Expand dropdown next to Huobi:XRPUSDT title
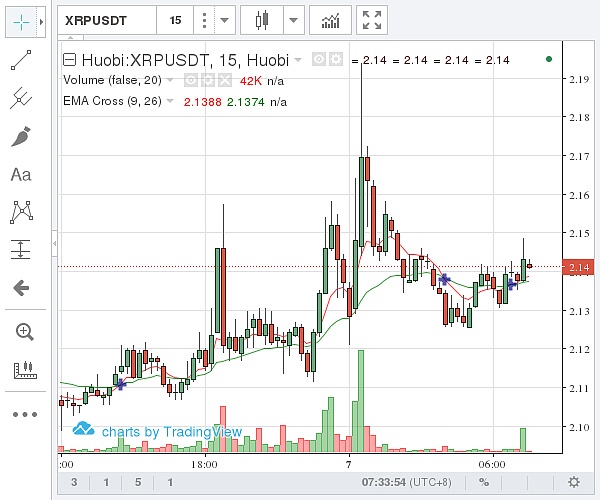 click(x=298, y=60)
